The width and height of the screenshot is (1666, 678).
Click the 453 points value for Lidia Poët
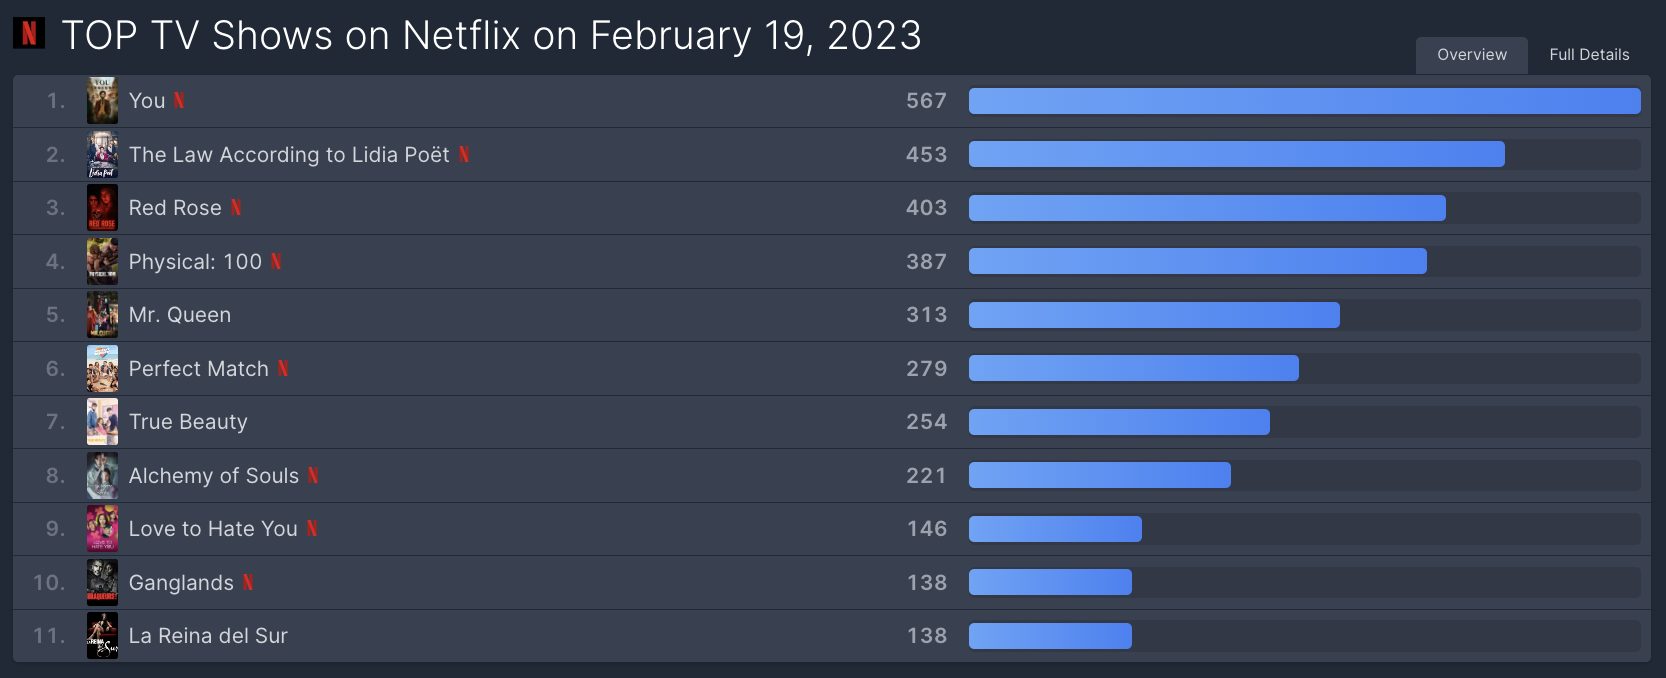(926, 155)
